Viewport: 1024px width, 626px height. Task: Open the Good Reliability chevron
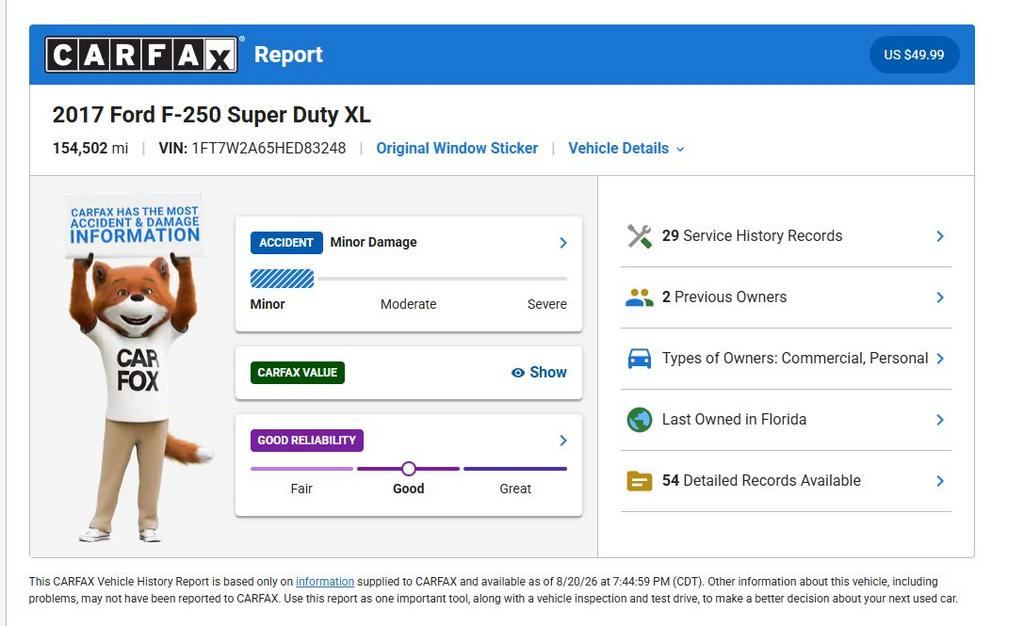[563, 441]
